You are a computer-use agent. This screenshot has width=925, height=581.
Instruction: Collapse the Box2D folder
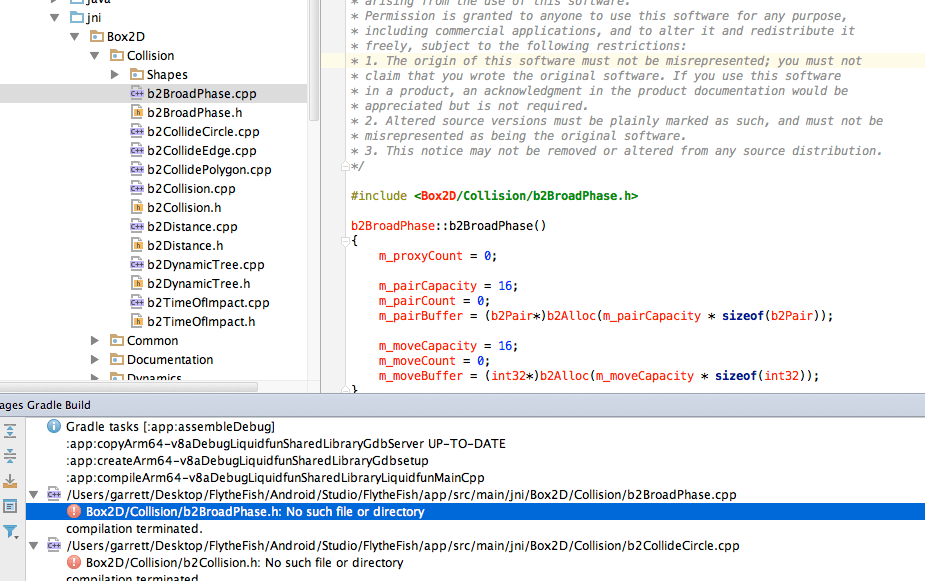click(x=75, y=37)
